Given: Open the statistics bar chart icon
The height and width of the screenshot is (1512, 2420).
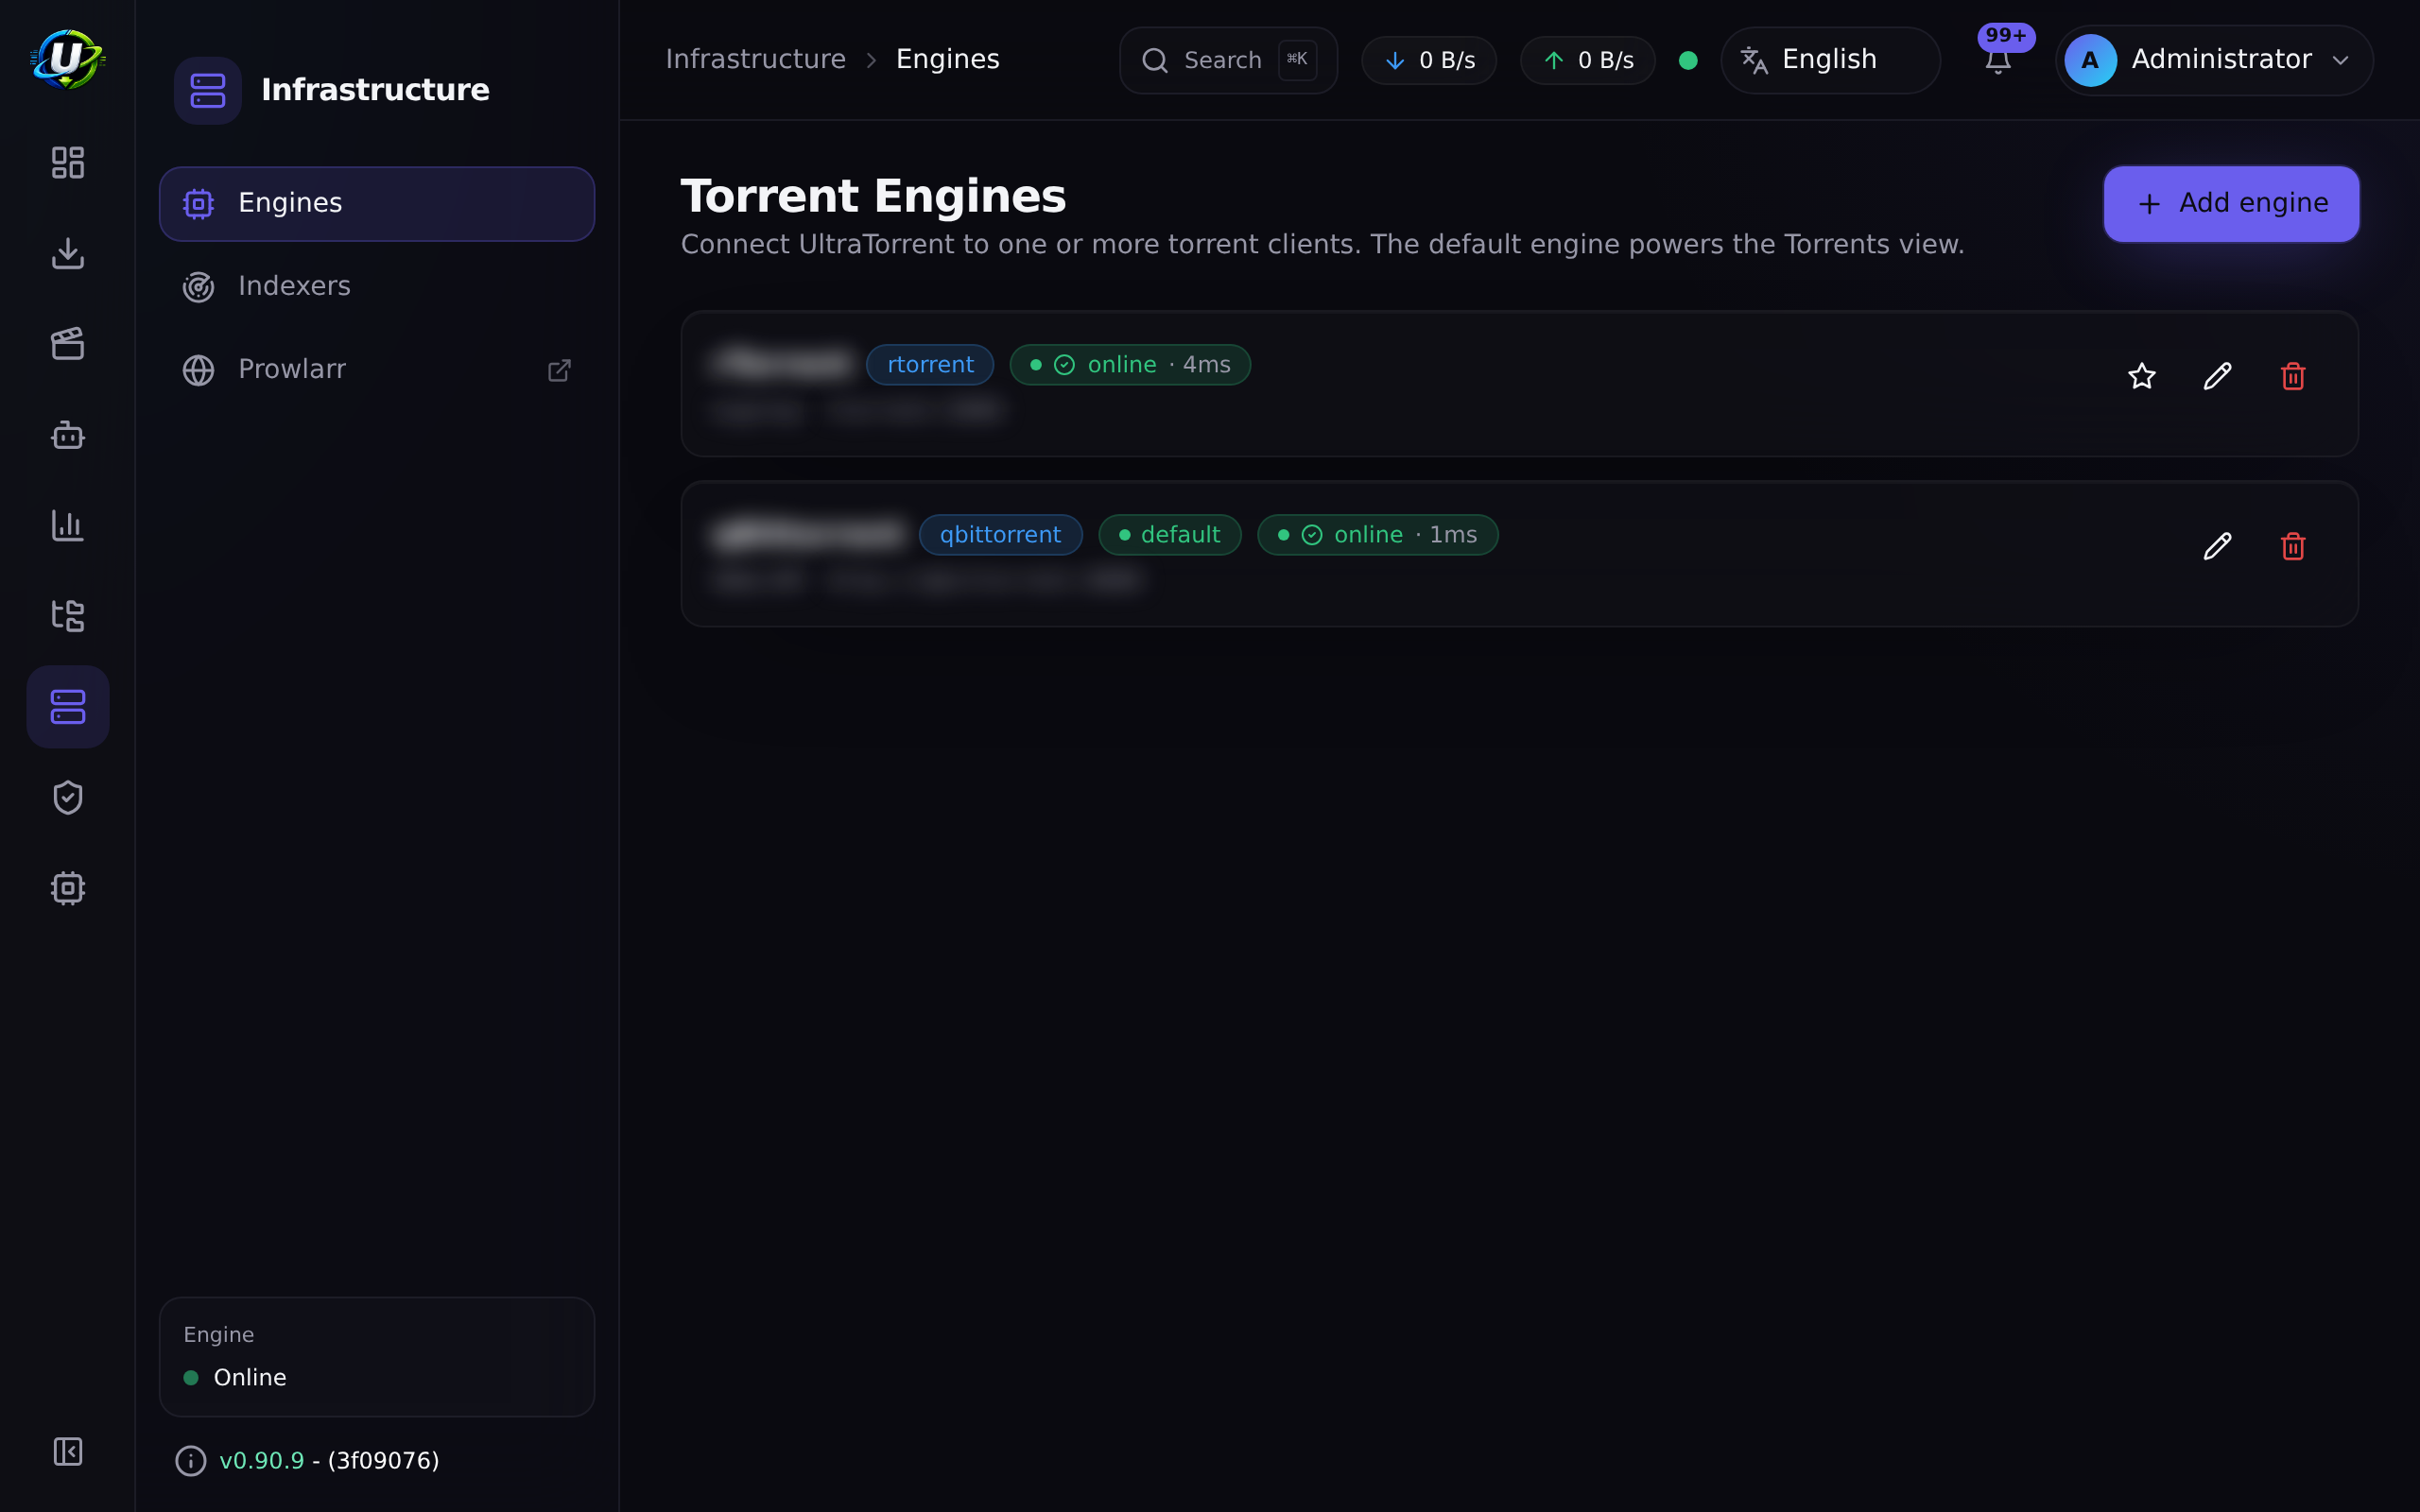Looking at the screenshot, I should tap(67, 525).
